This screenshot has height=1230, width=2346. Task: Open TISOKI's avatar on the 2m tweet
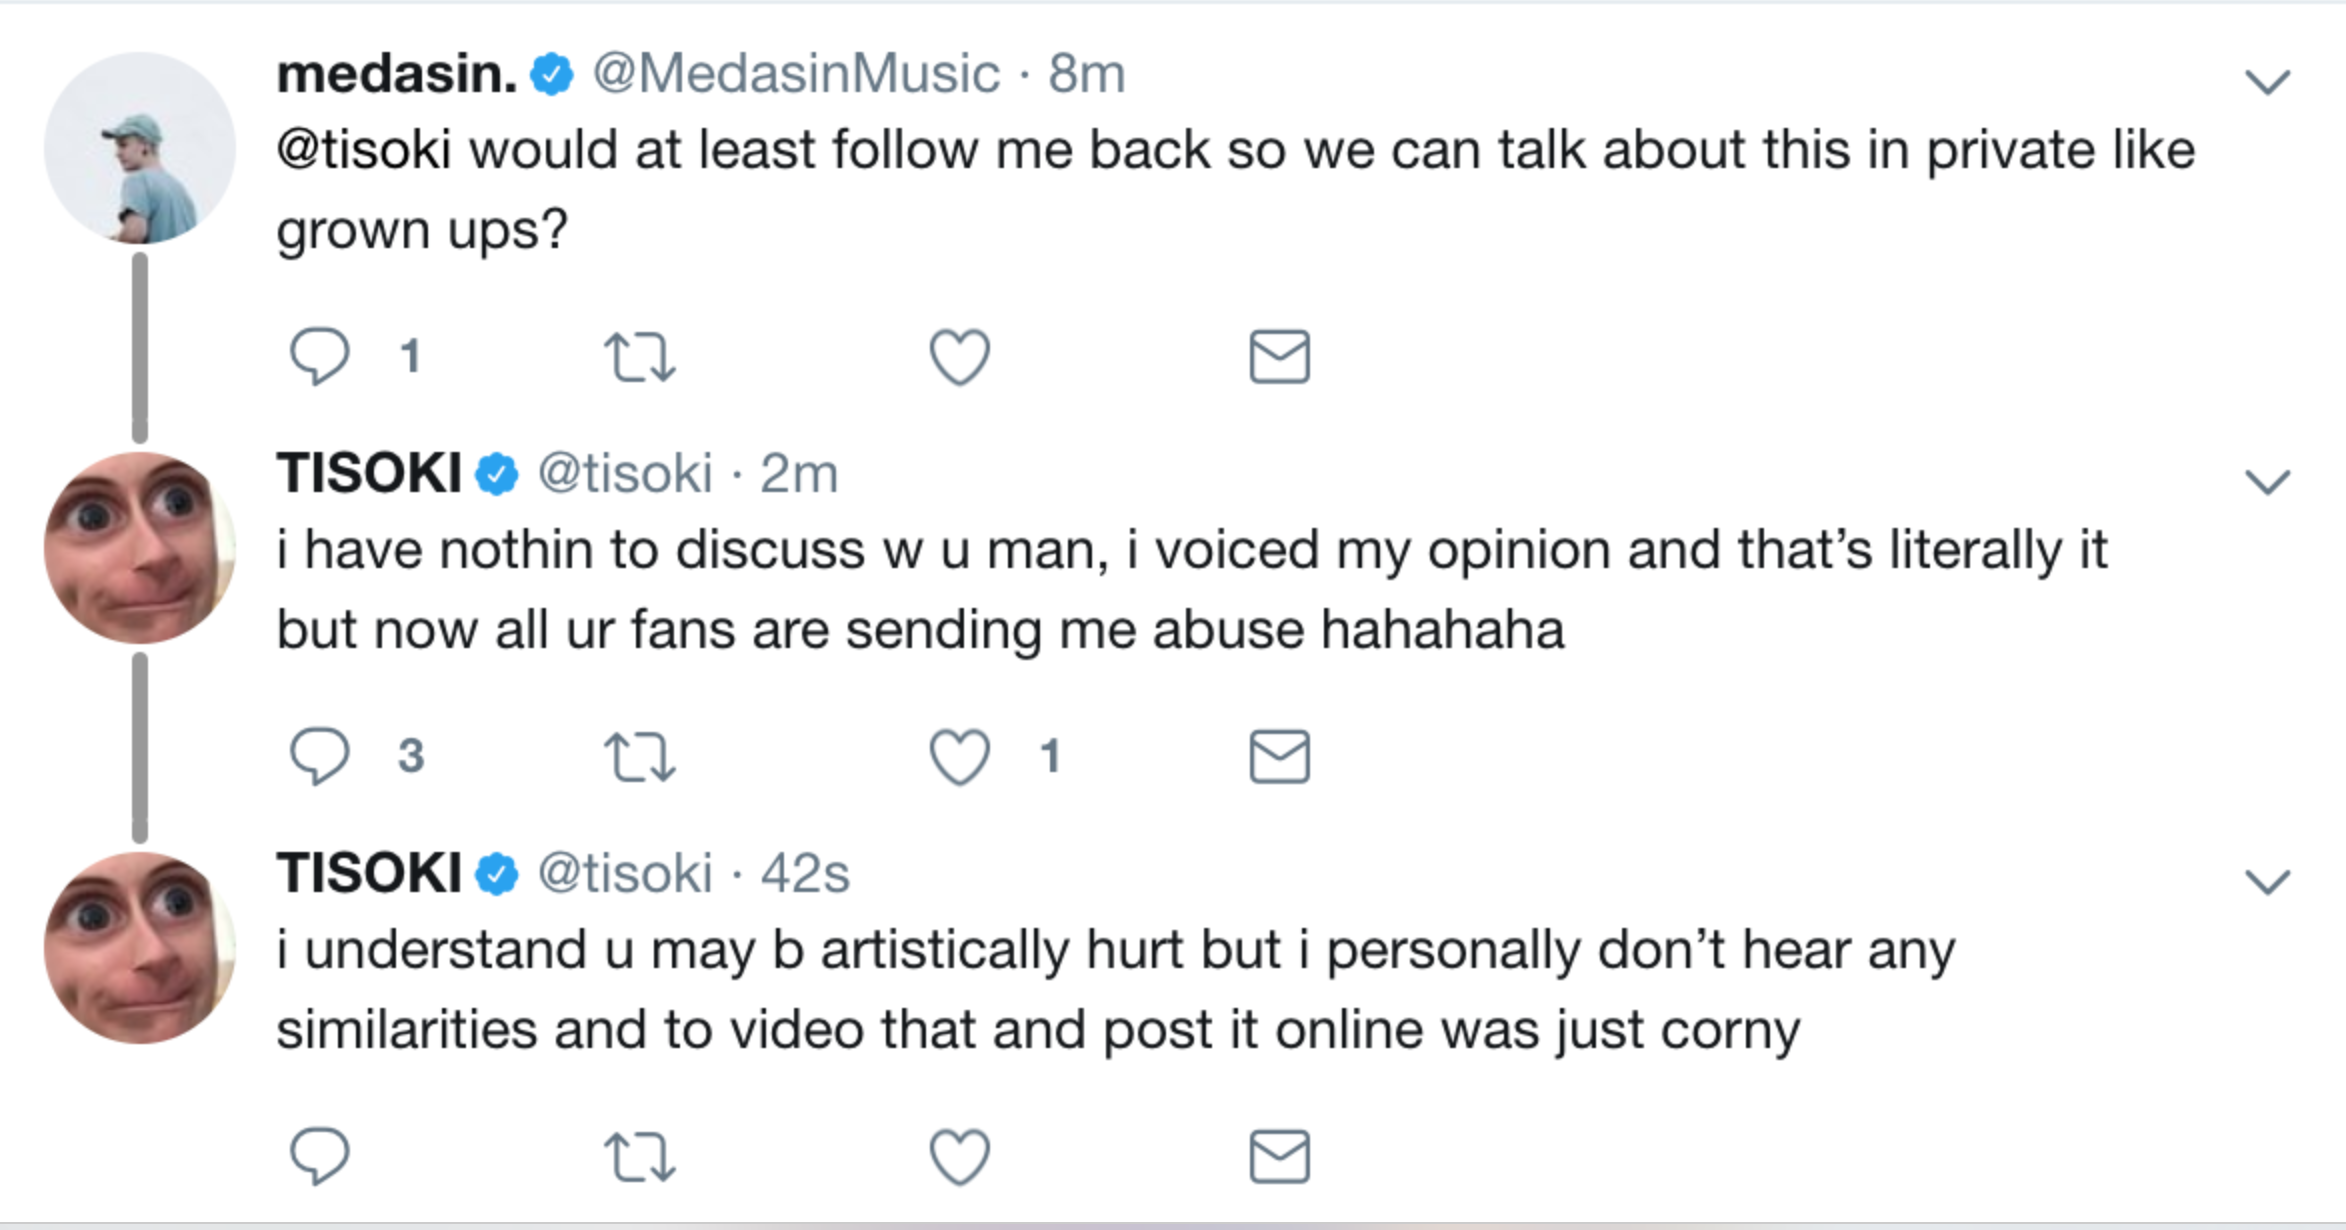point(140,548)
